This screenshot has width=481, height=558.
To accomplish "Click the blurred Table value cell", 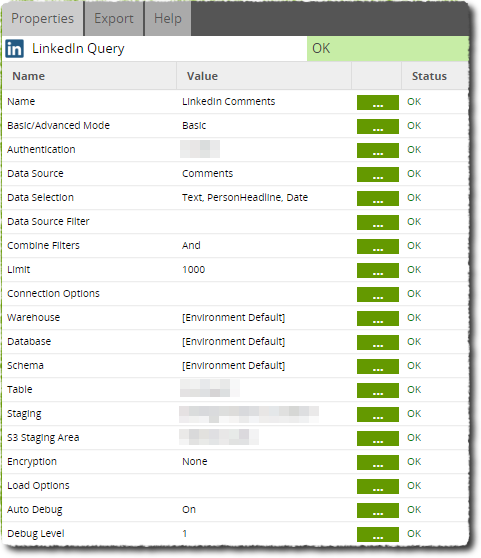I will click(210, 388).
